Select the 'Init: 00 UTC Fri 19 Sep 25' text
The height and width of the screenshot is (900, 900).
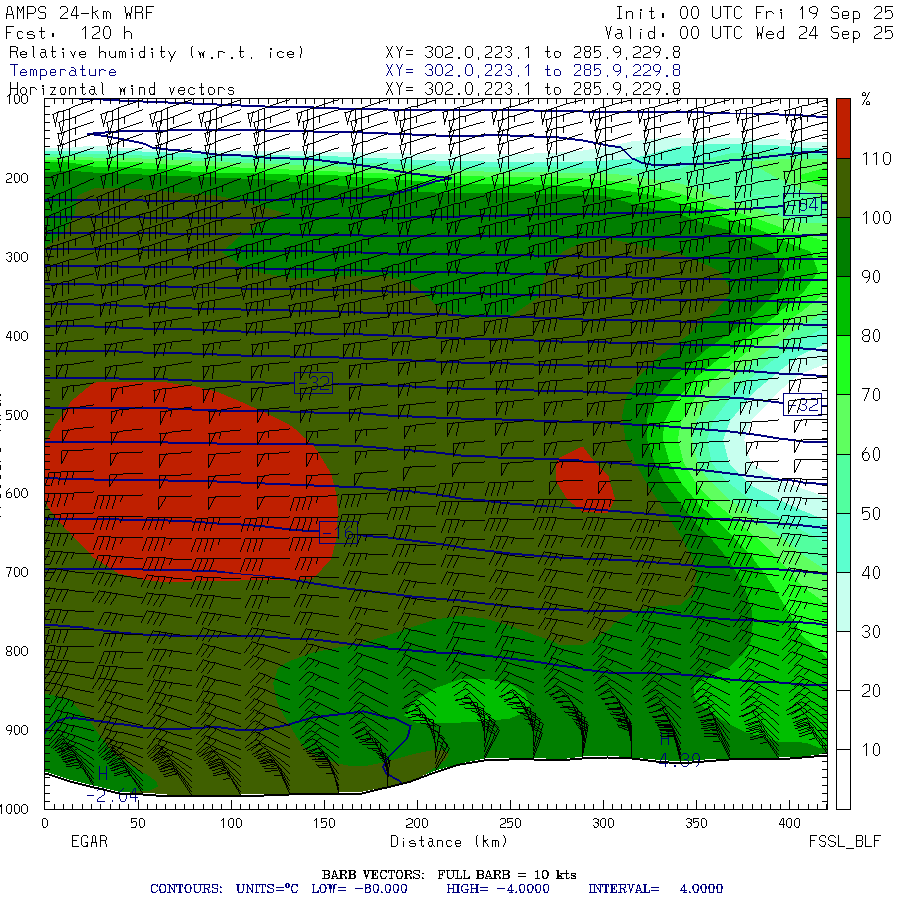754,13
